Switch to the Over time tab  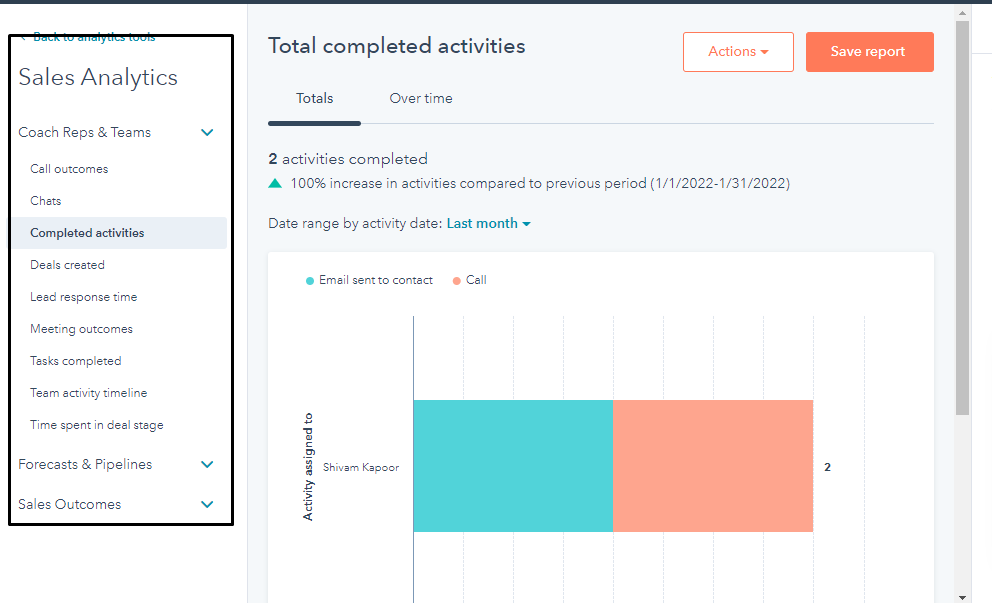(421, 98)
